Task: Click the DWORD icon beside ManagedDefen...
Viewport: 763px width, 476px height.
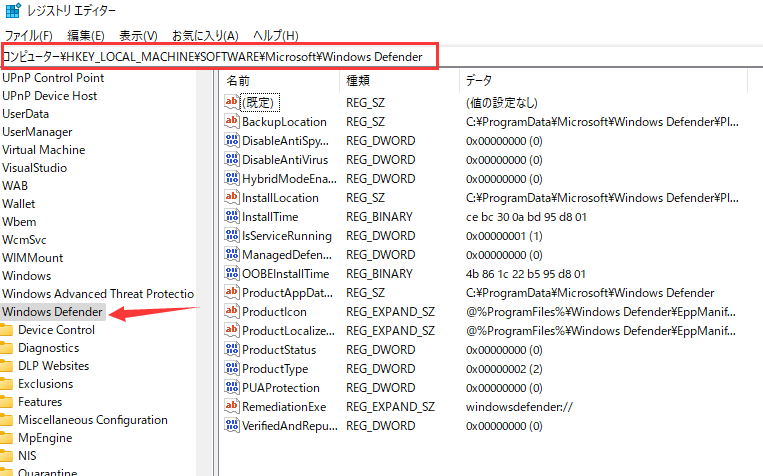Action: 232,254
